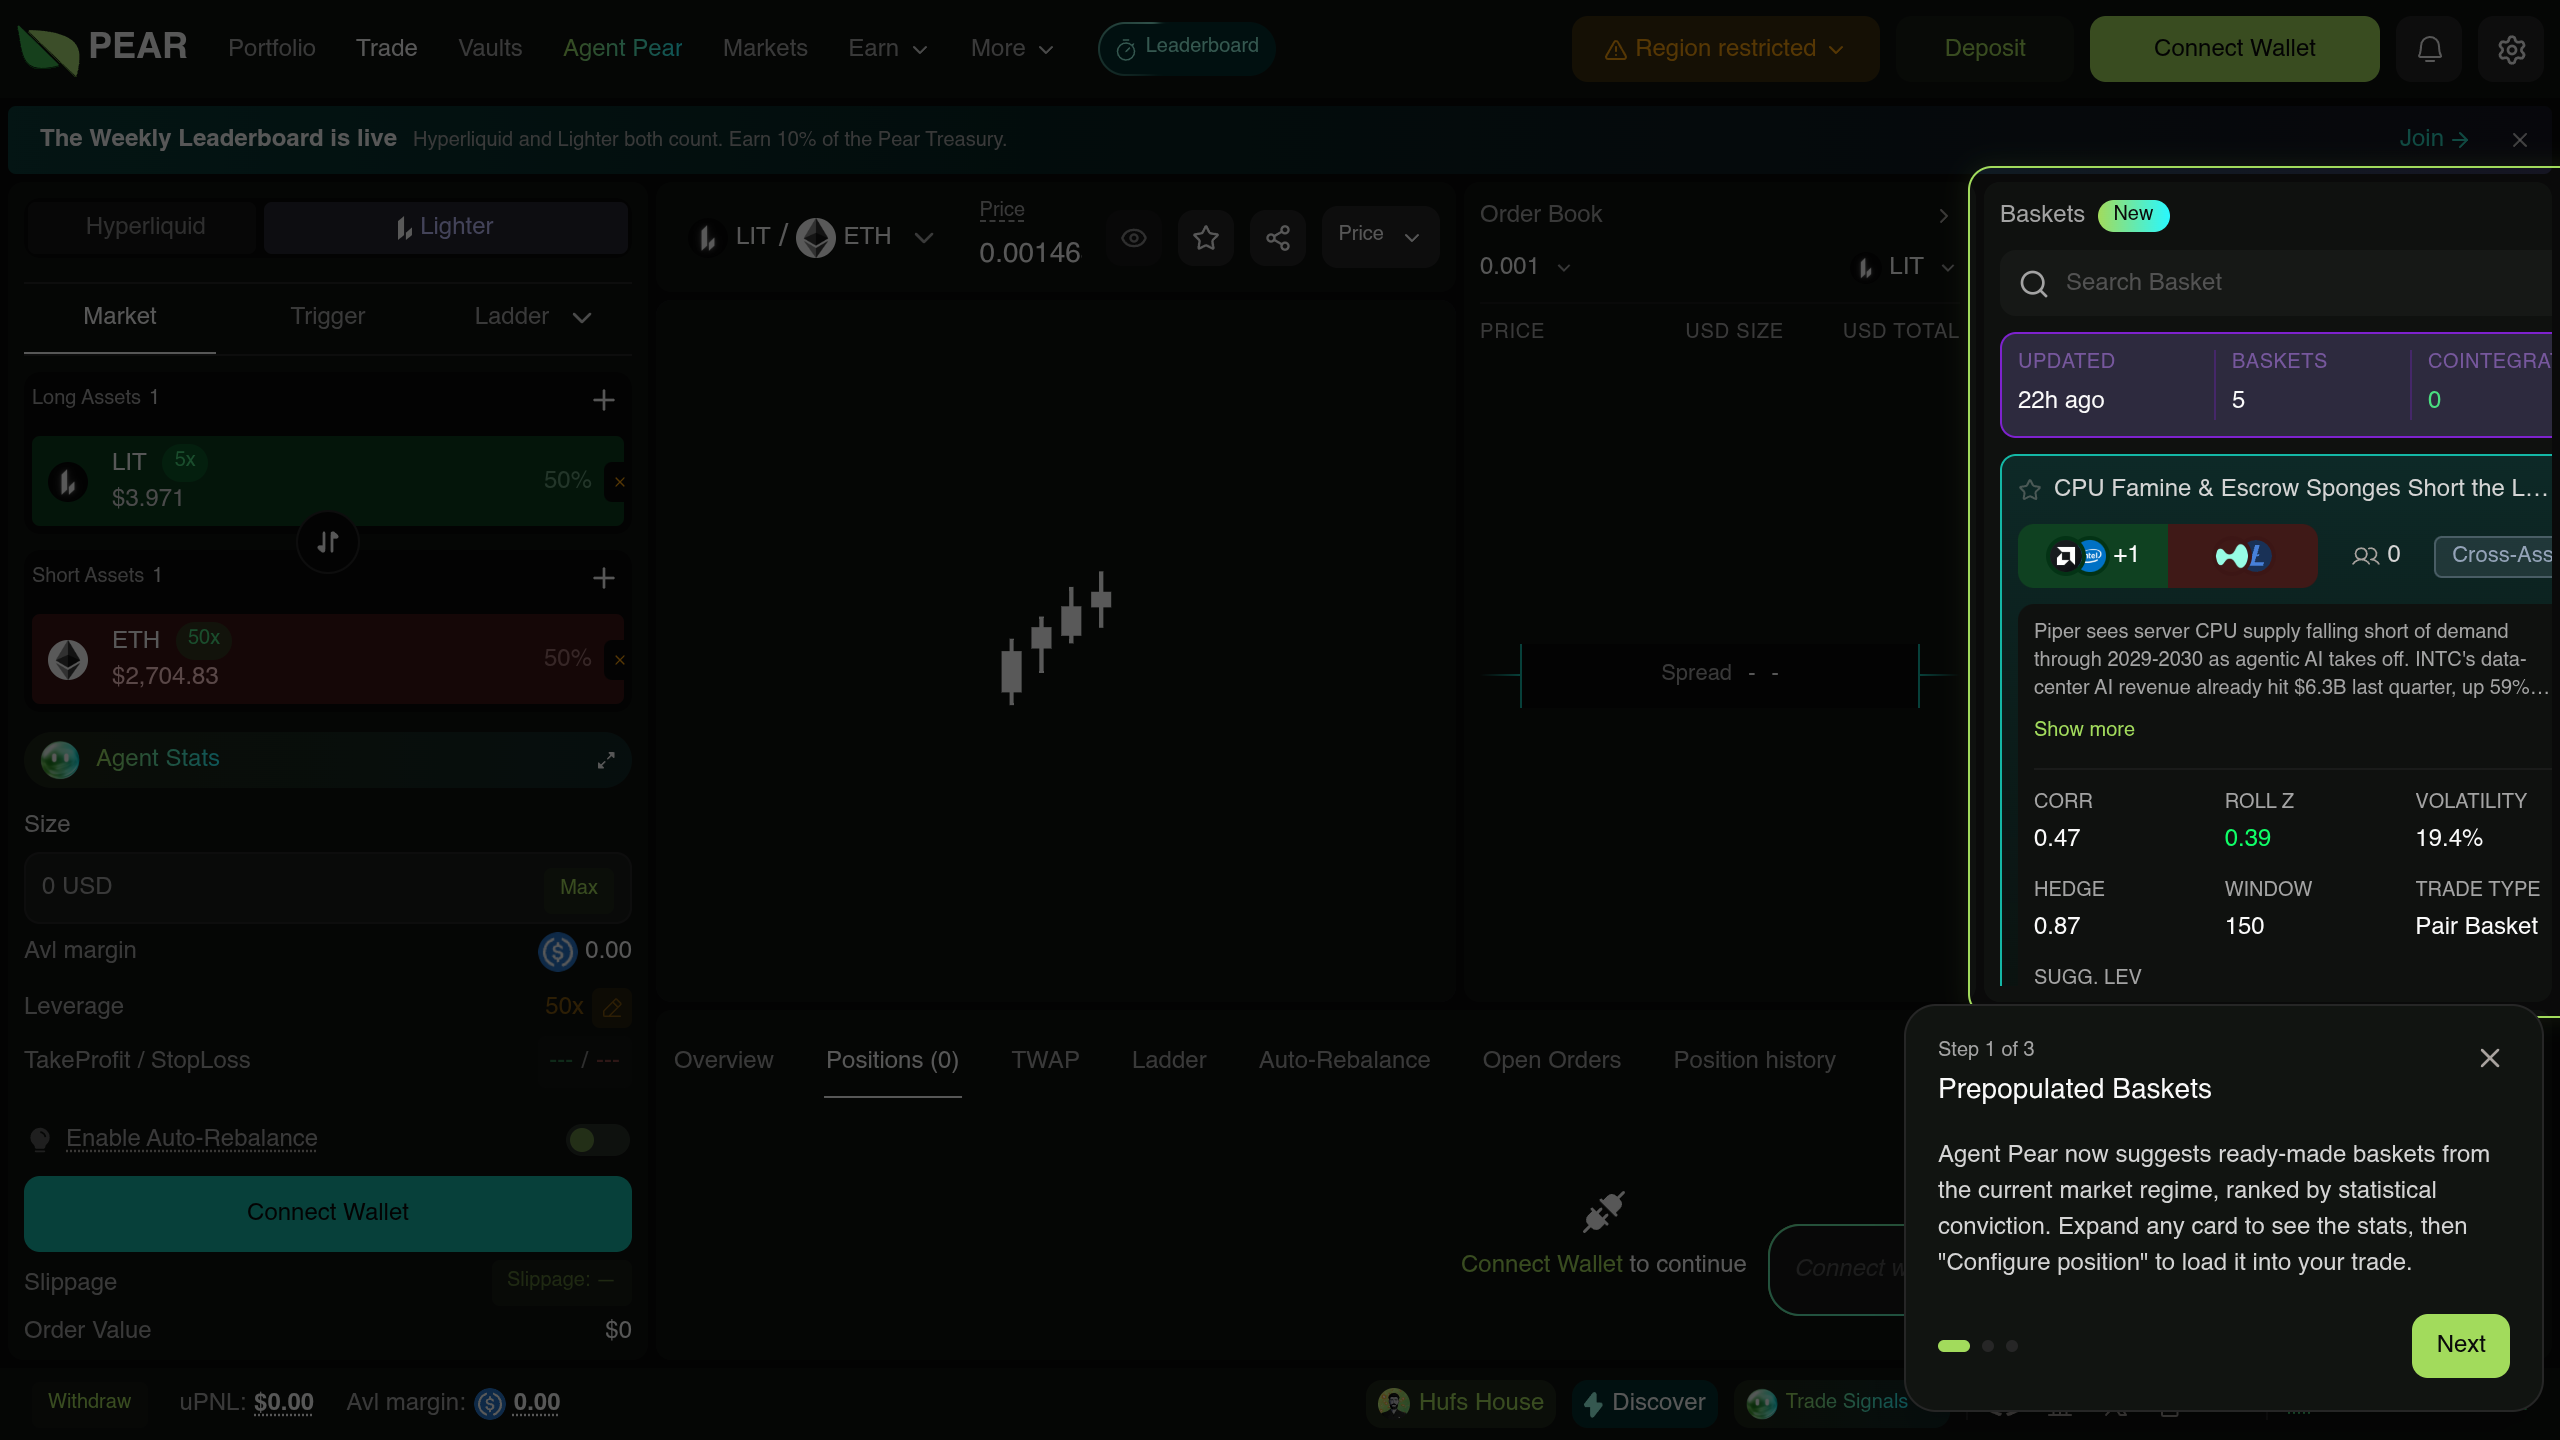Open the Vaults page
The height and width of the screenshot is (1440, 2560).
click(490, 48)
